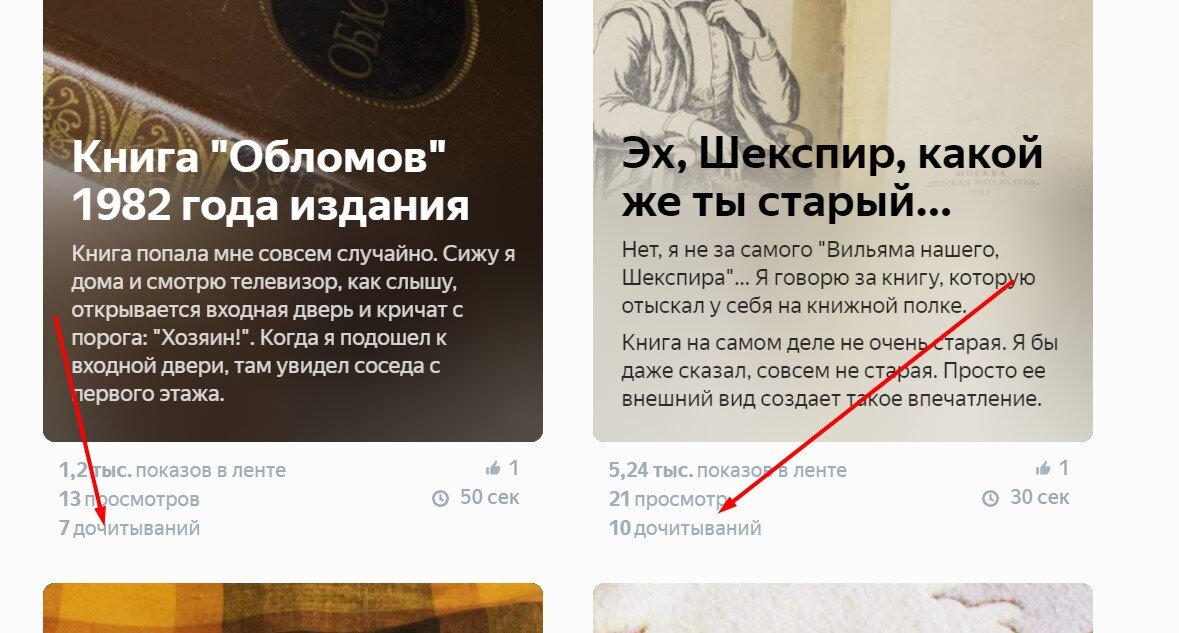The image size is (1179, 633).
Task: Click 7 дочитываний statistic
Action: tap(129, 528)
